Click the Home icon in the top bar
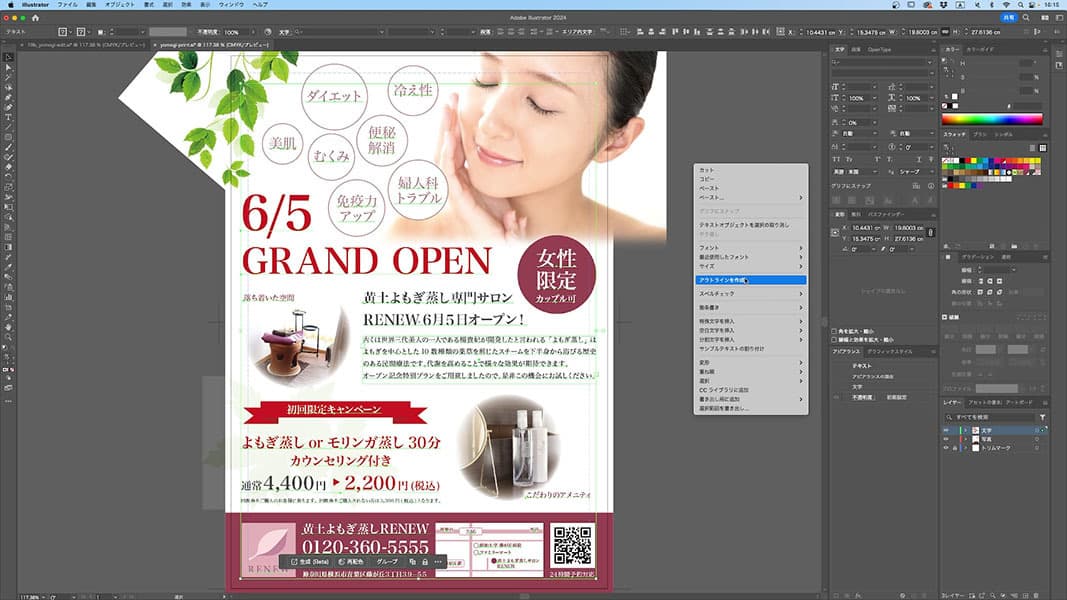1067x600 pixels. coord(37,18)
